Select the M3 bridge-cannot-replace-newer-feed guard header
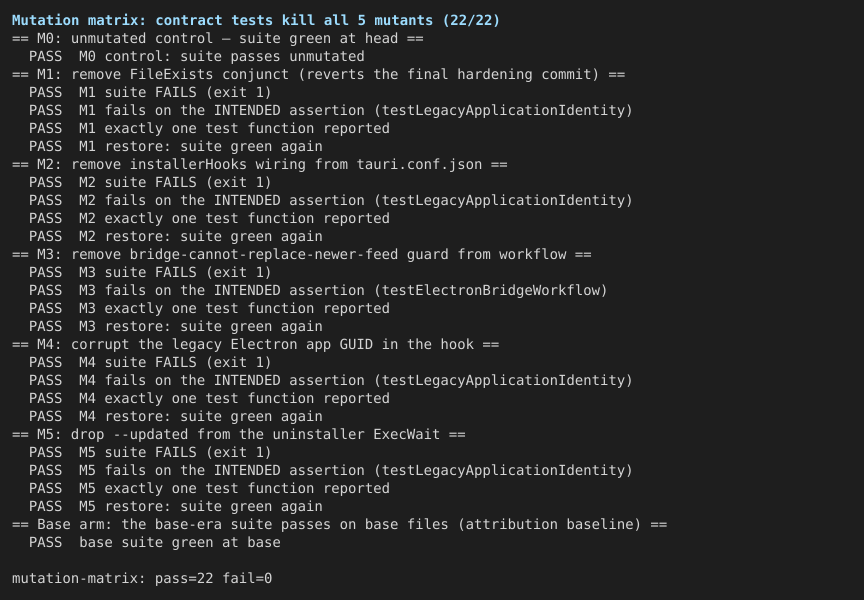Viewport: 864px width, 600px height. pyautogui.click(x=301, y=255)
